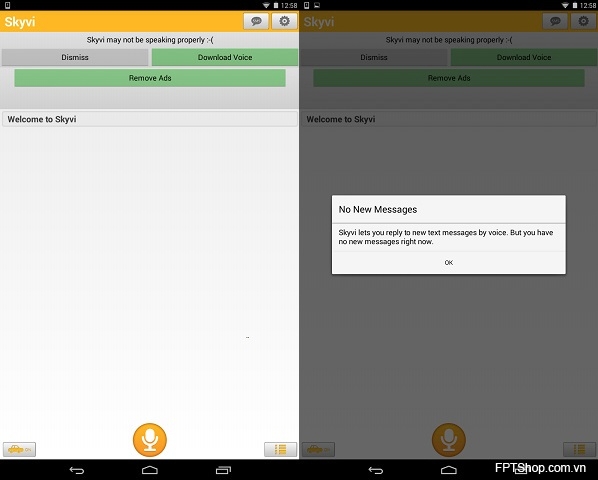
Task: Click Dismiss in the left screen
Action: pos(75,57)
